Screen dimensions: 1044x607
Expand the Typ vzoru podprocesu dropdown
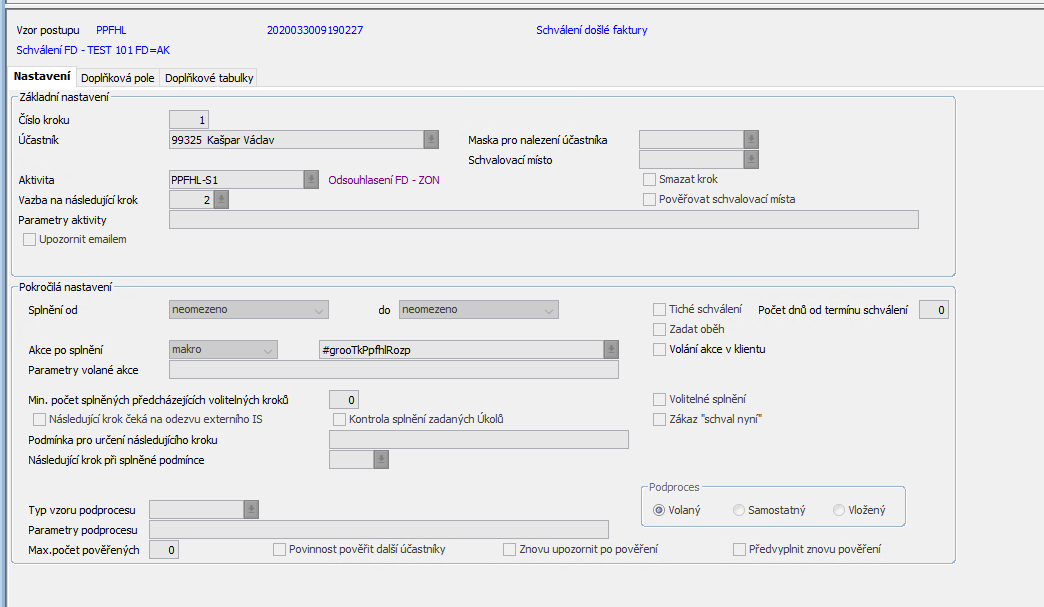coord(251,510)
